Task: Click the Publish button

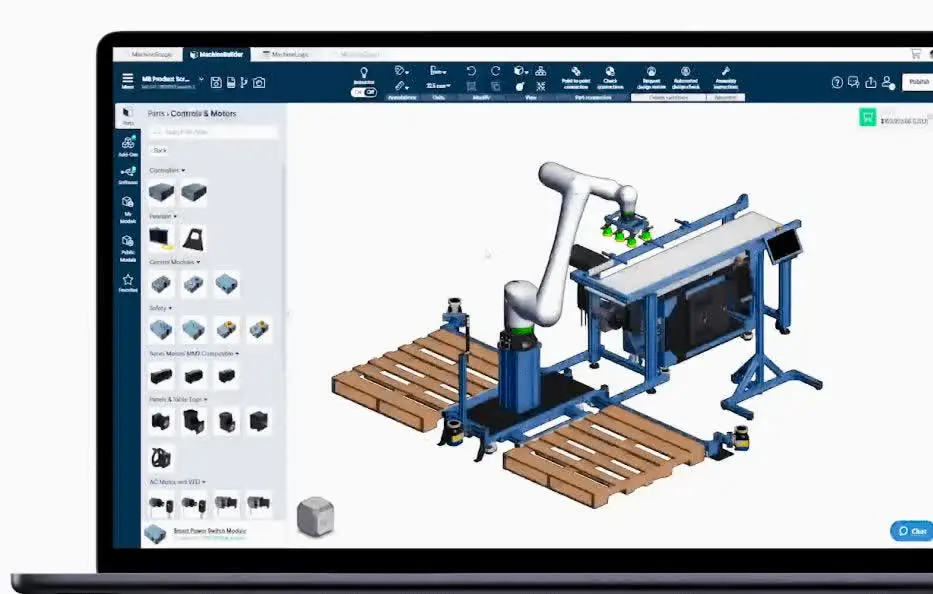Action: tap(918, 82)
